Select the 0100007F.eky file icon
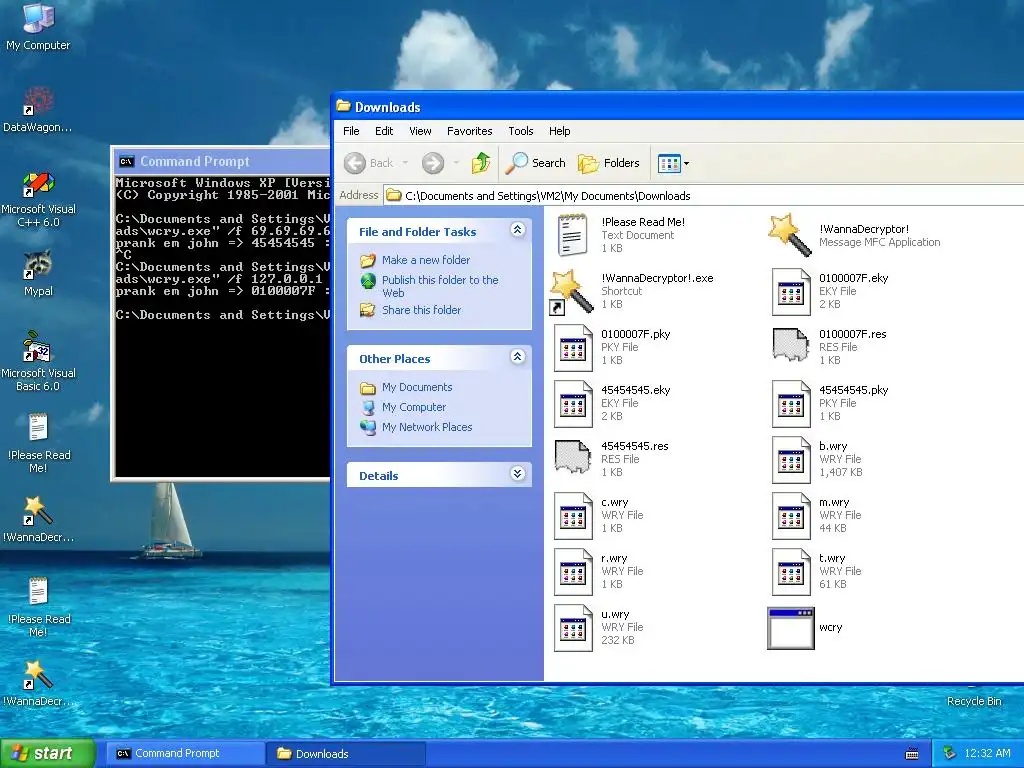This screenshot has width=1024, height=768. (x=791, y=291)
